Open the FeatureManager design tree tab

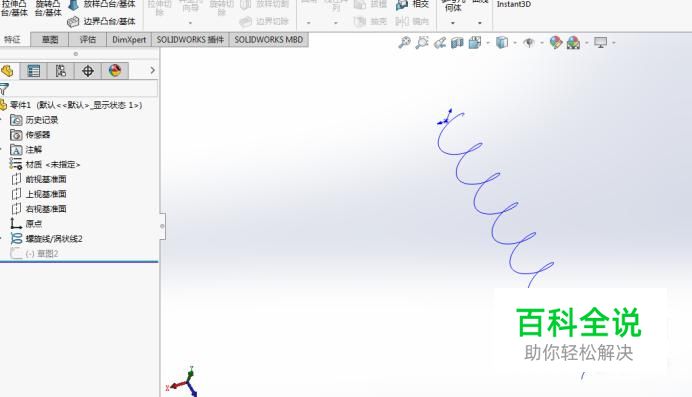[x=8, y=71]
